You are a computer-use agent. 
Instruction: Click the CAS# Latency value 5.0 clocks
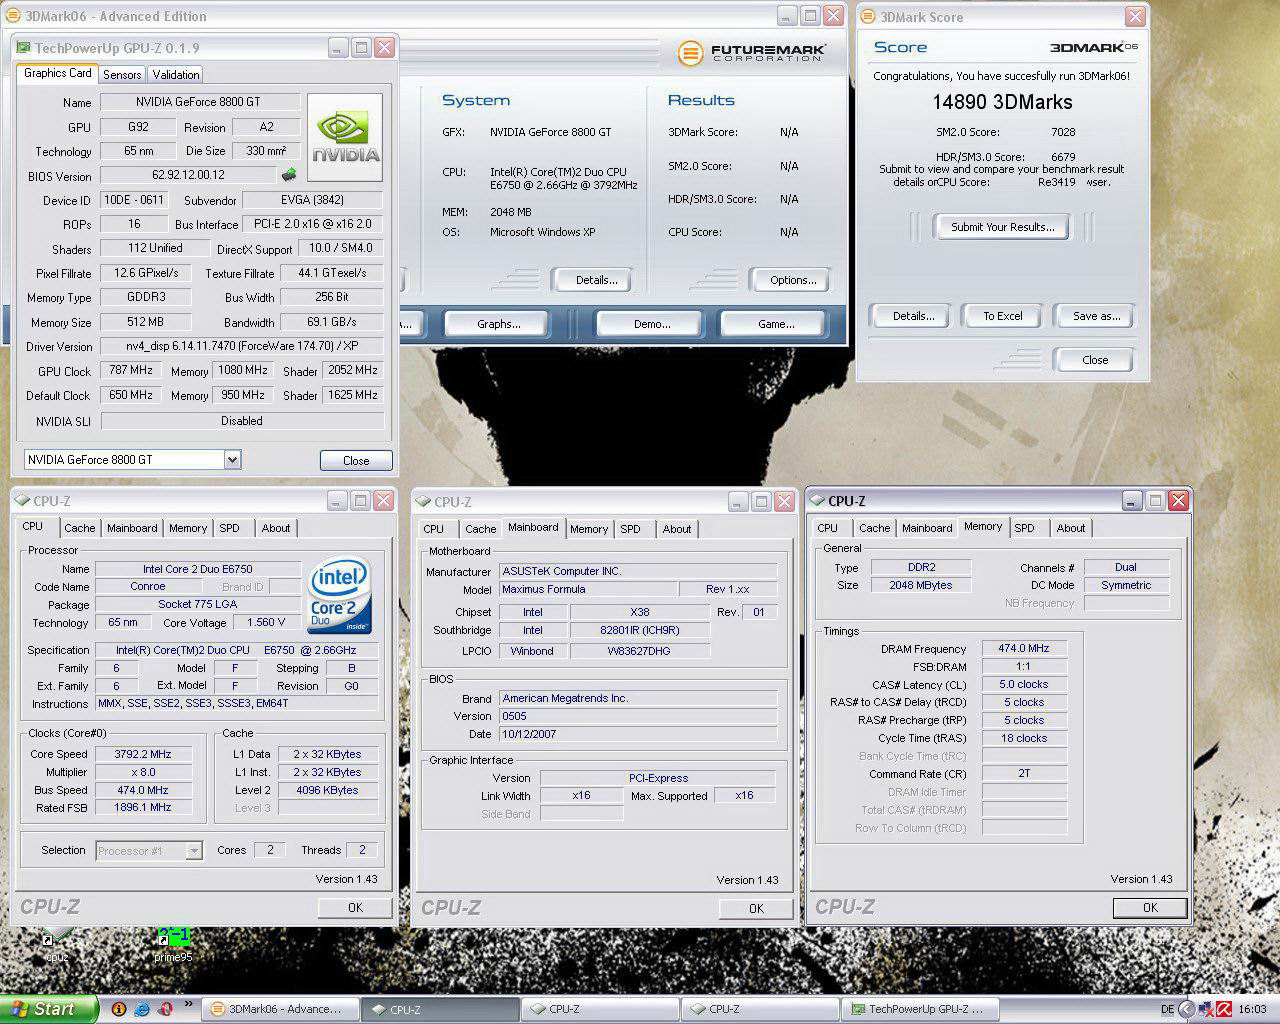point(1024,684)
